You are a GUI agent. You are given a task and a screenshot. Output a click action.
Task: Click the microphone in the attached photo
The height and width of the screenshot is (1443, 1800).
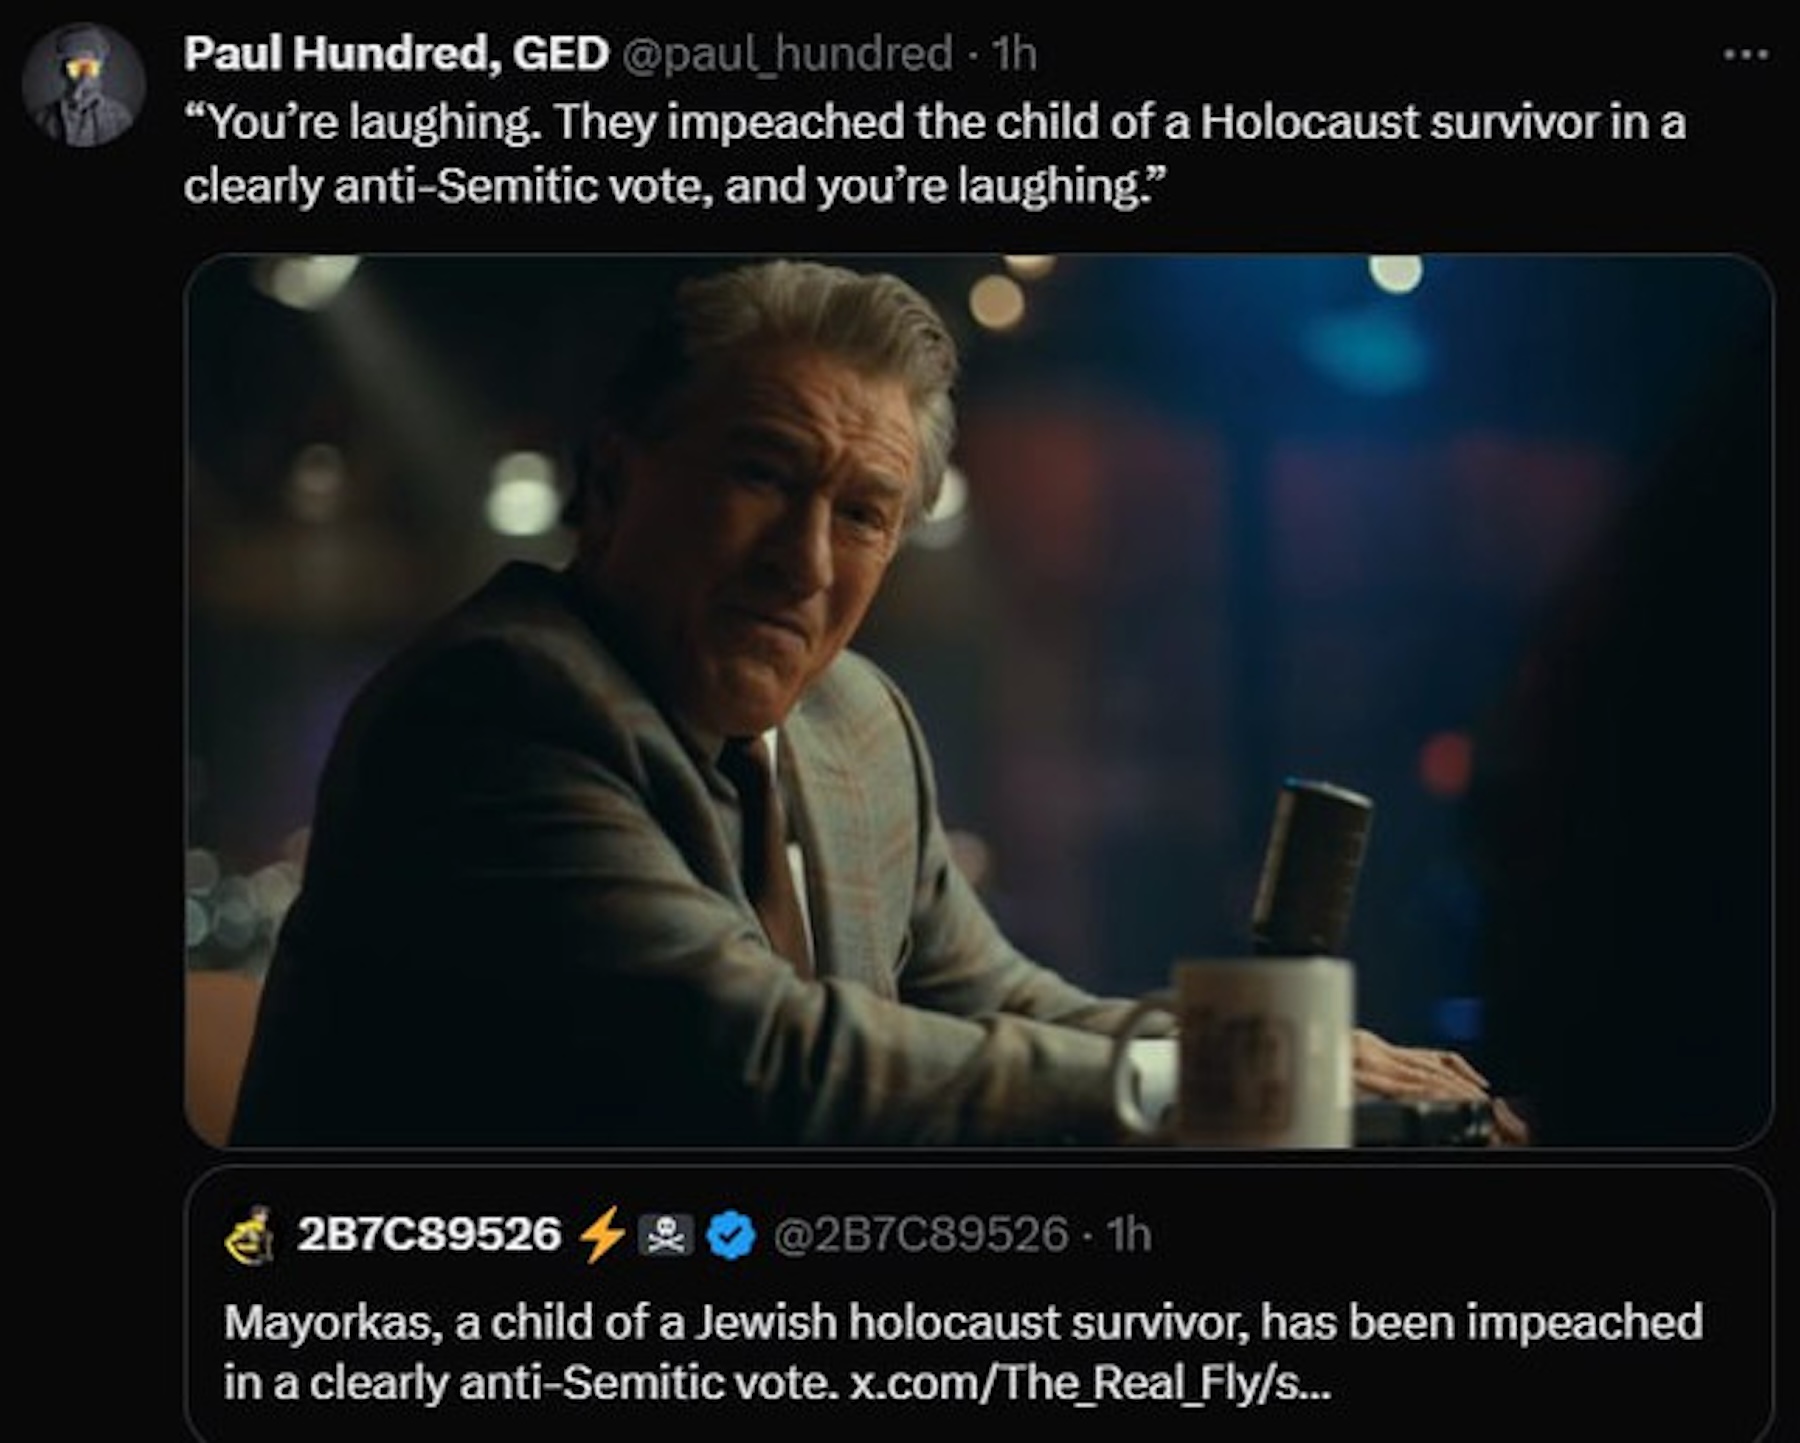point(1312,862)
